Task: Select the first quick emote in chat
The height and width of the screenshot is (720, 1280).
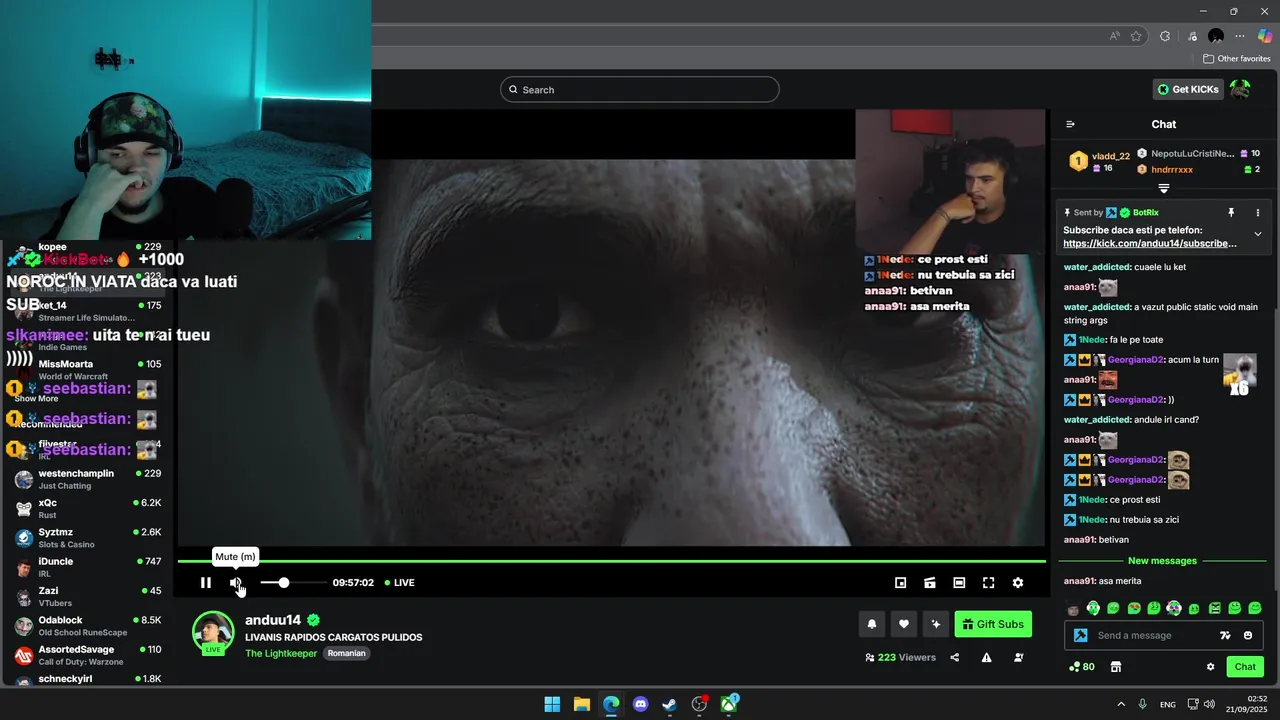Action: tap(1073, 608)
